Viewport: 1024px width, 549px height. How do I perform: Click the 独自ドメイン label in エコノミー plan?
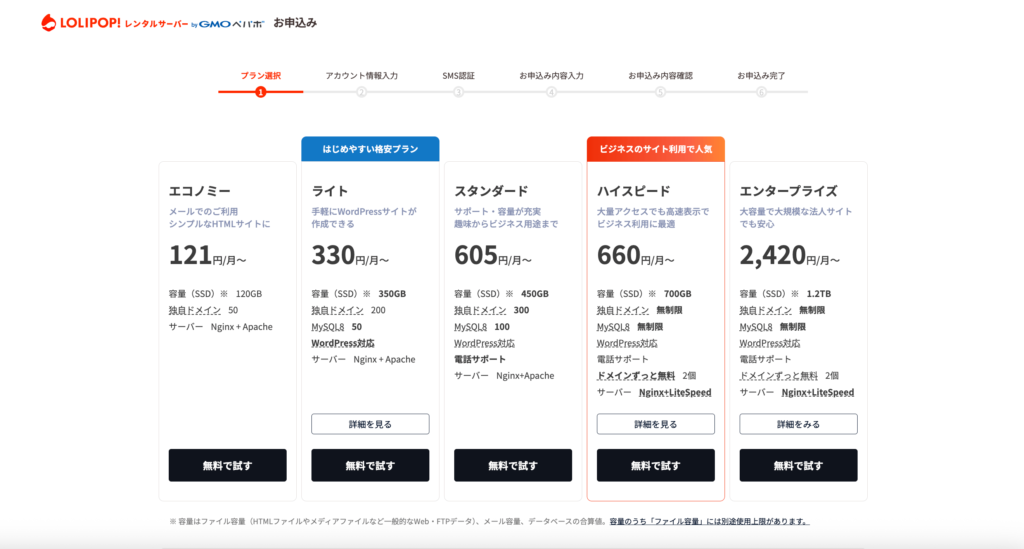click(x=195, y=310)
